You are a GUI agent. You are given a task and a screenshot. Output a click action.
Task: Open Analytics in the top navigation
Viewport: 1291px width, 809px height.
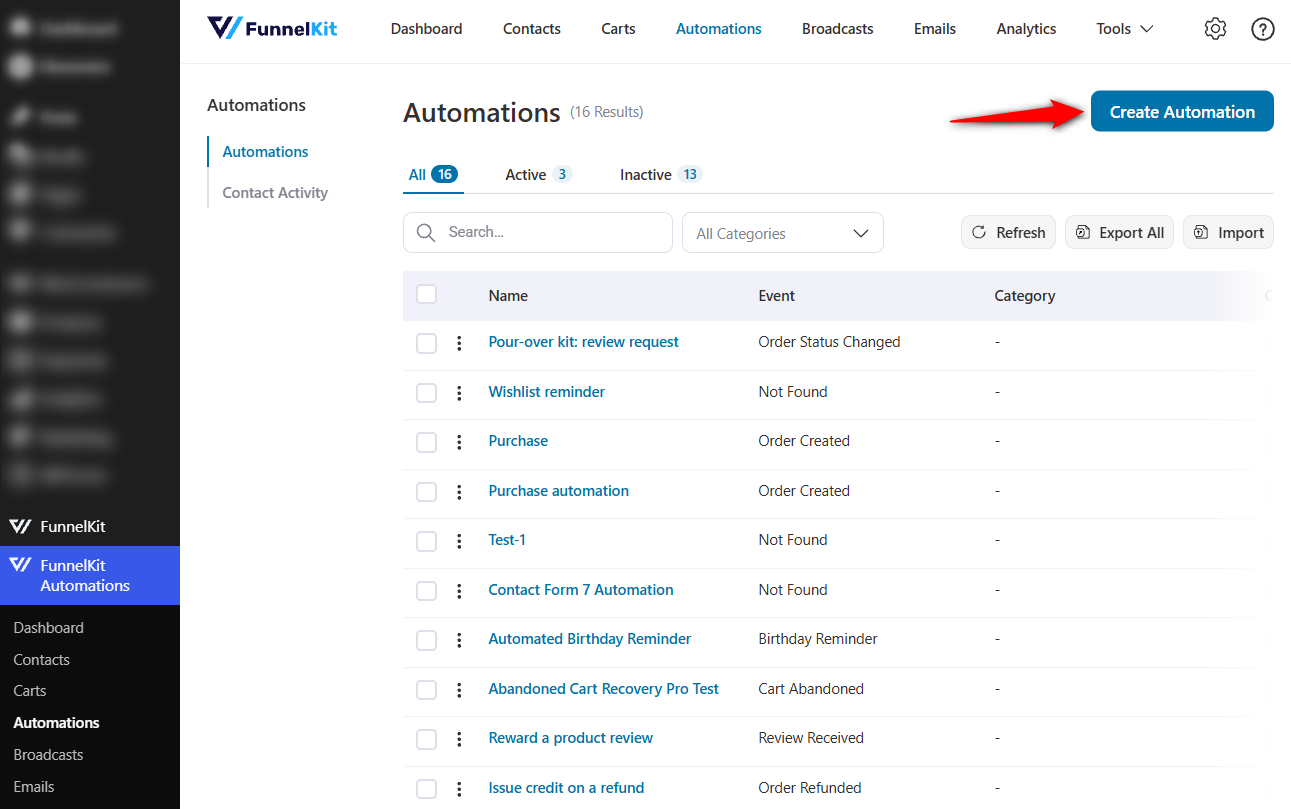[1026, 29]
